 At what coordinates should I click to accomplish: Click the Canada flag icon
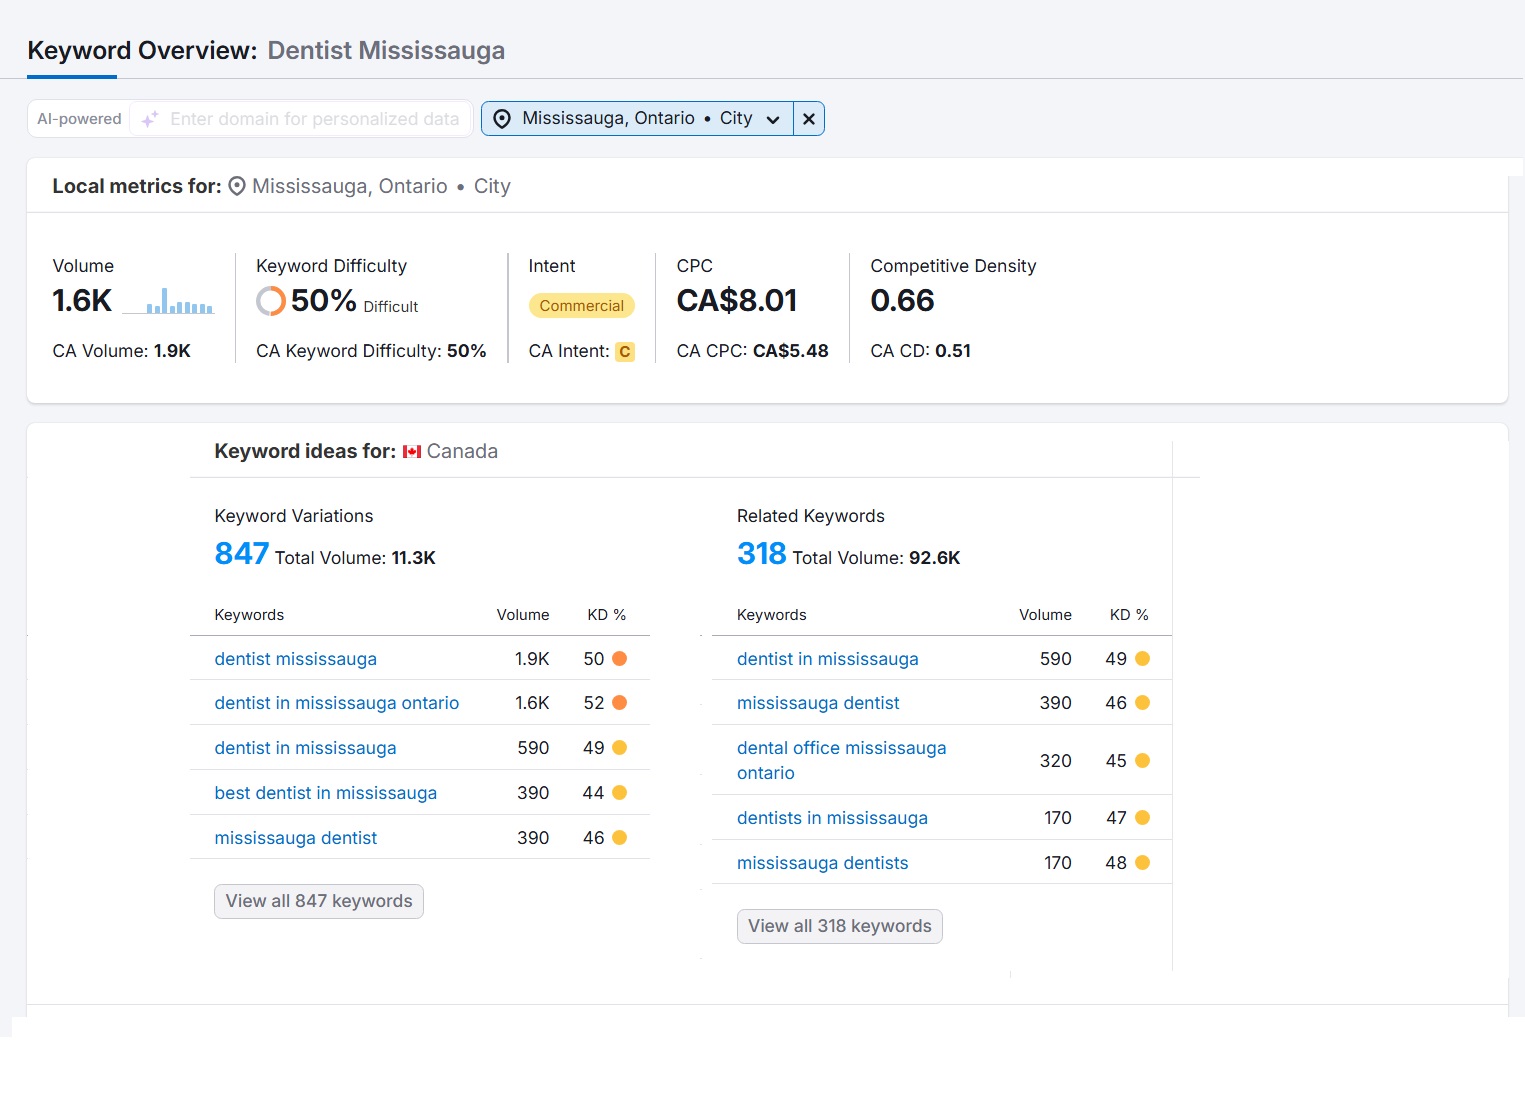tap(412, 452)
